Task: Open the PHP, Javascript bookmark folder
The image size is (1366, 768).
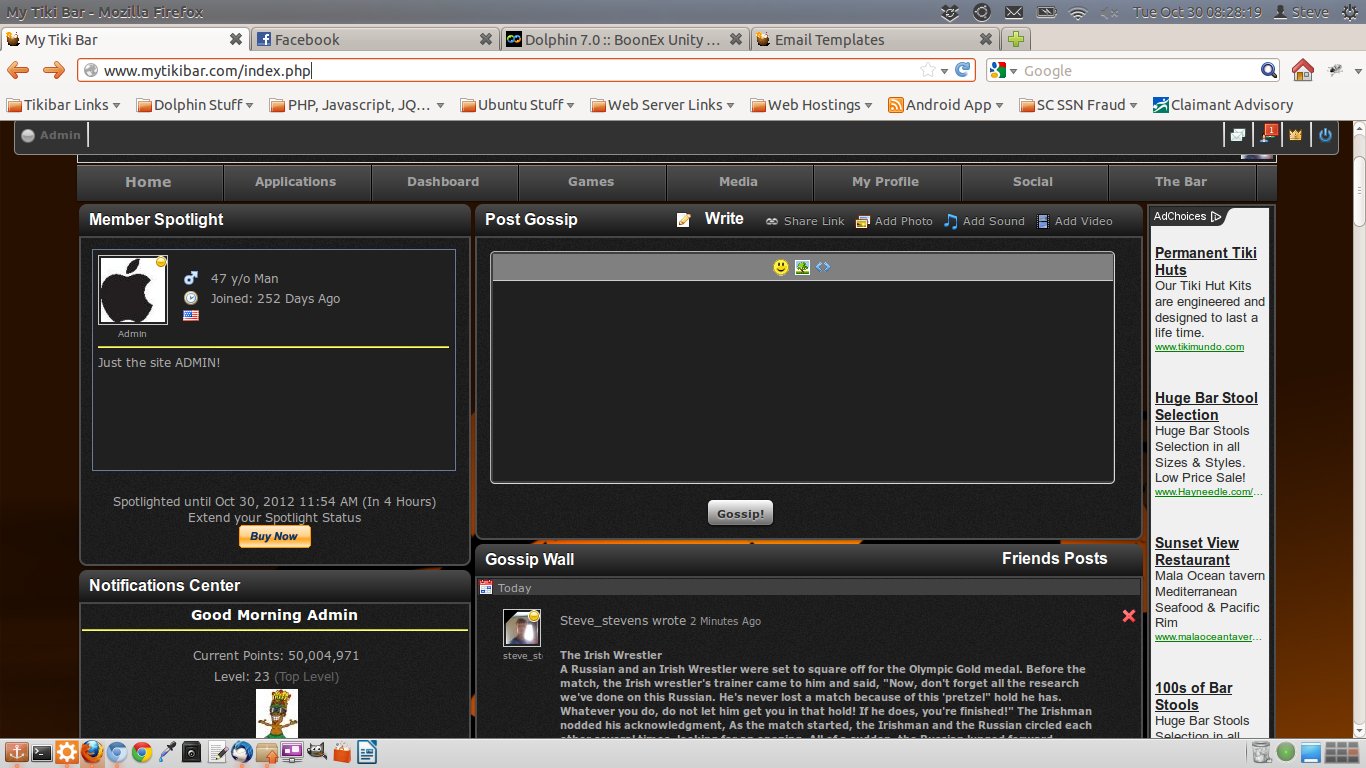Action: point(356,105)
